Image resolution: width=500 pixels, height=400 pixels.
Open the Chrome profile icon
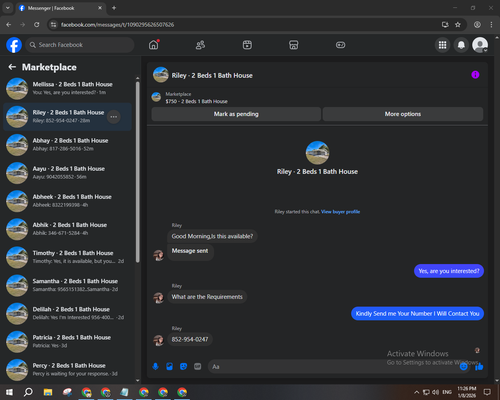click(477, 25)
